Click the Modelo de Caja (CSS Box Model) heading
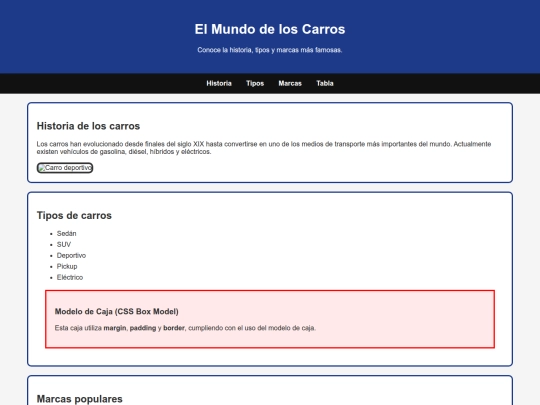540x405 pixels. 116,312
